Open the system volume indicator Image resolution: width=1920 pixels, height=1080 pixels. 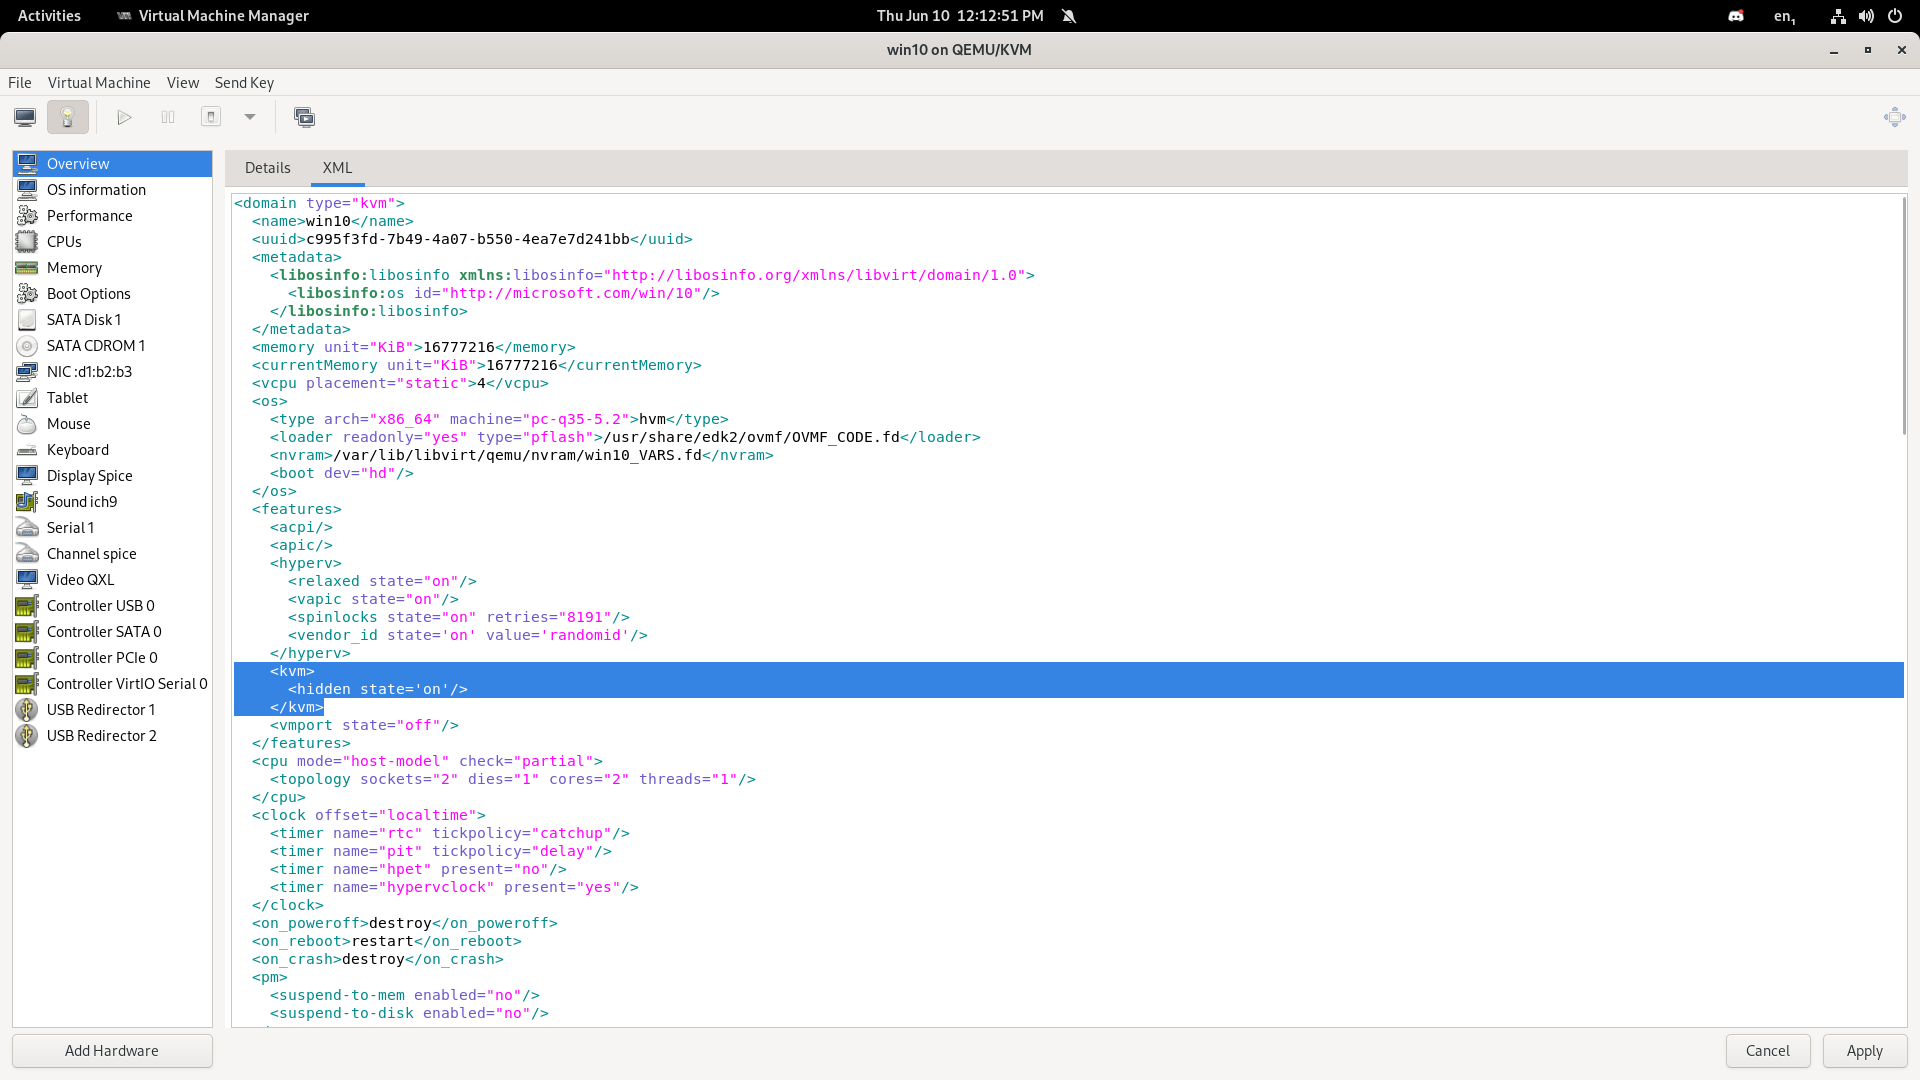(1866, 16)
